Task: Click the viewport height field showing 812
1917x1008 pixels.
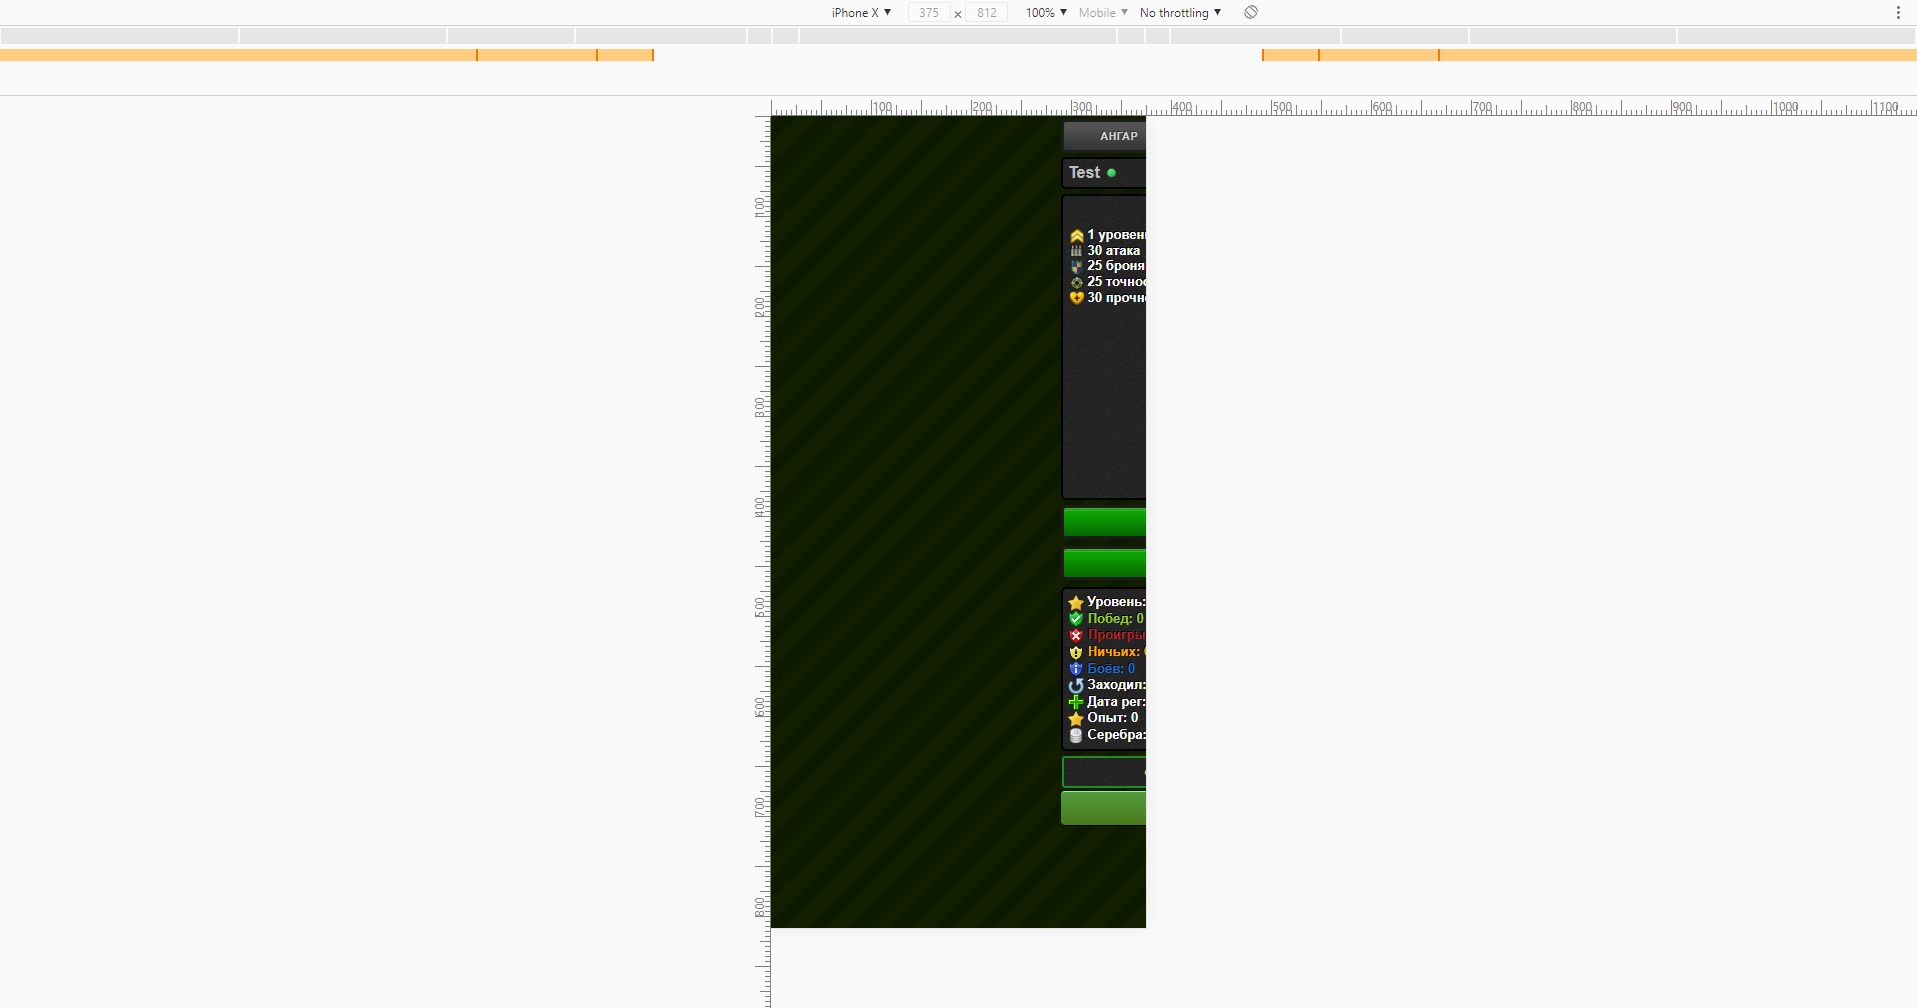Action: click(x=986, y=12)
